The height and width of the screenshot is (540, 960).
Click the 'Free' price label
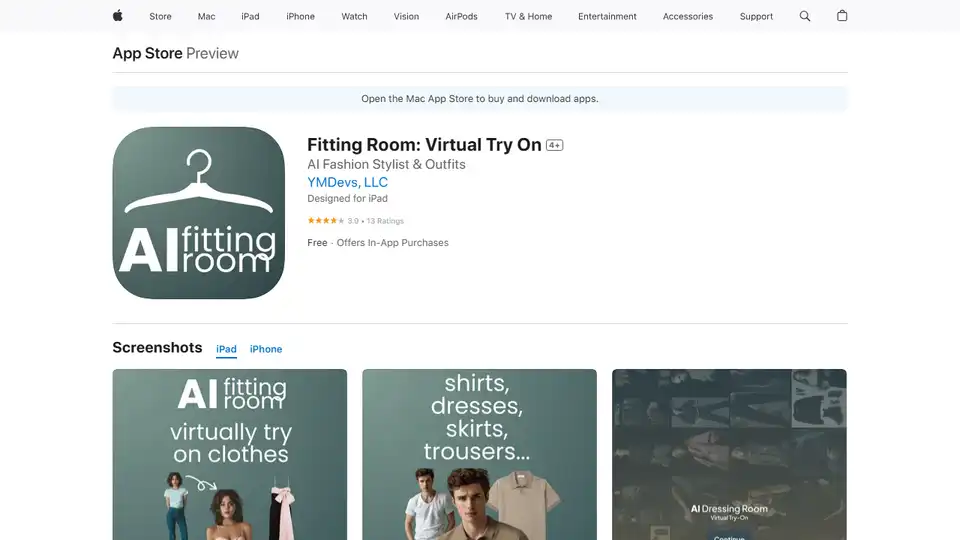click(317, 242)
